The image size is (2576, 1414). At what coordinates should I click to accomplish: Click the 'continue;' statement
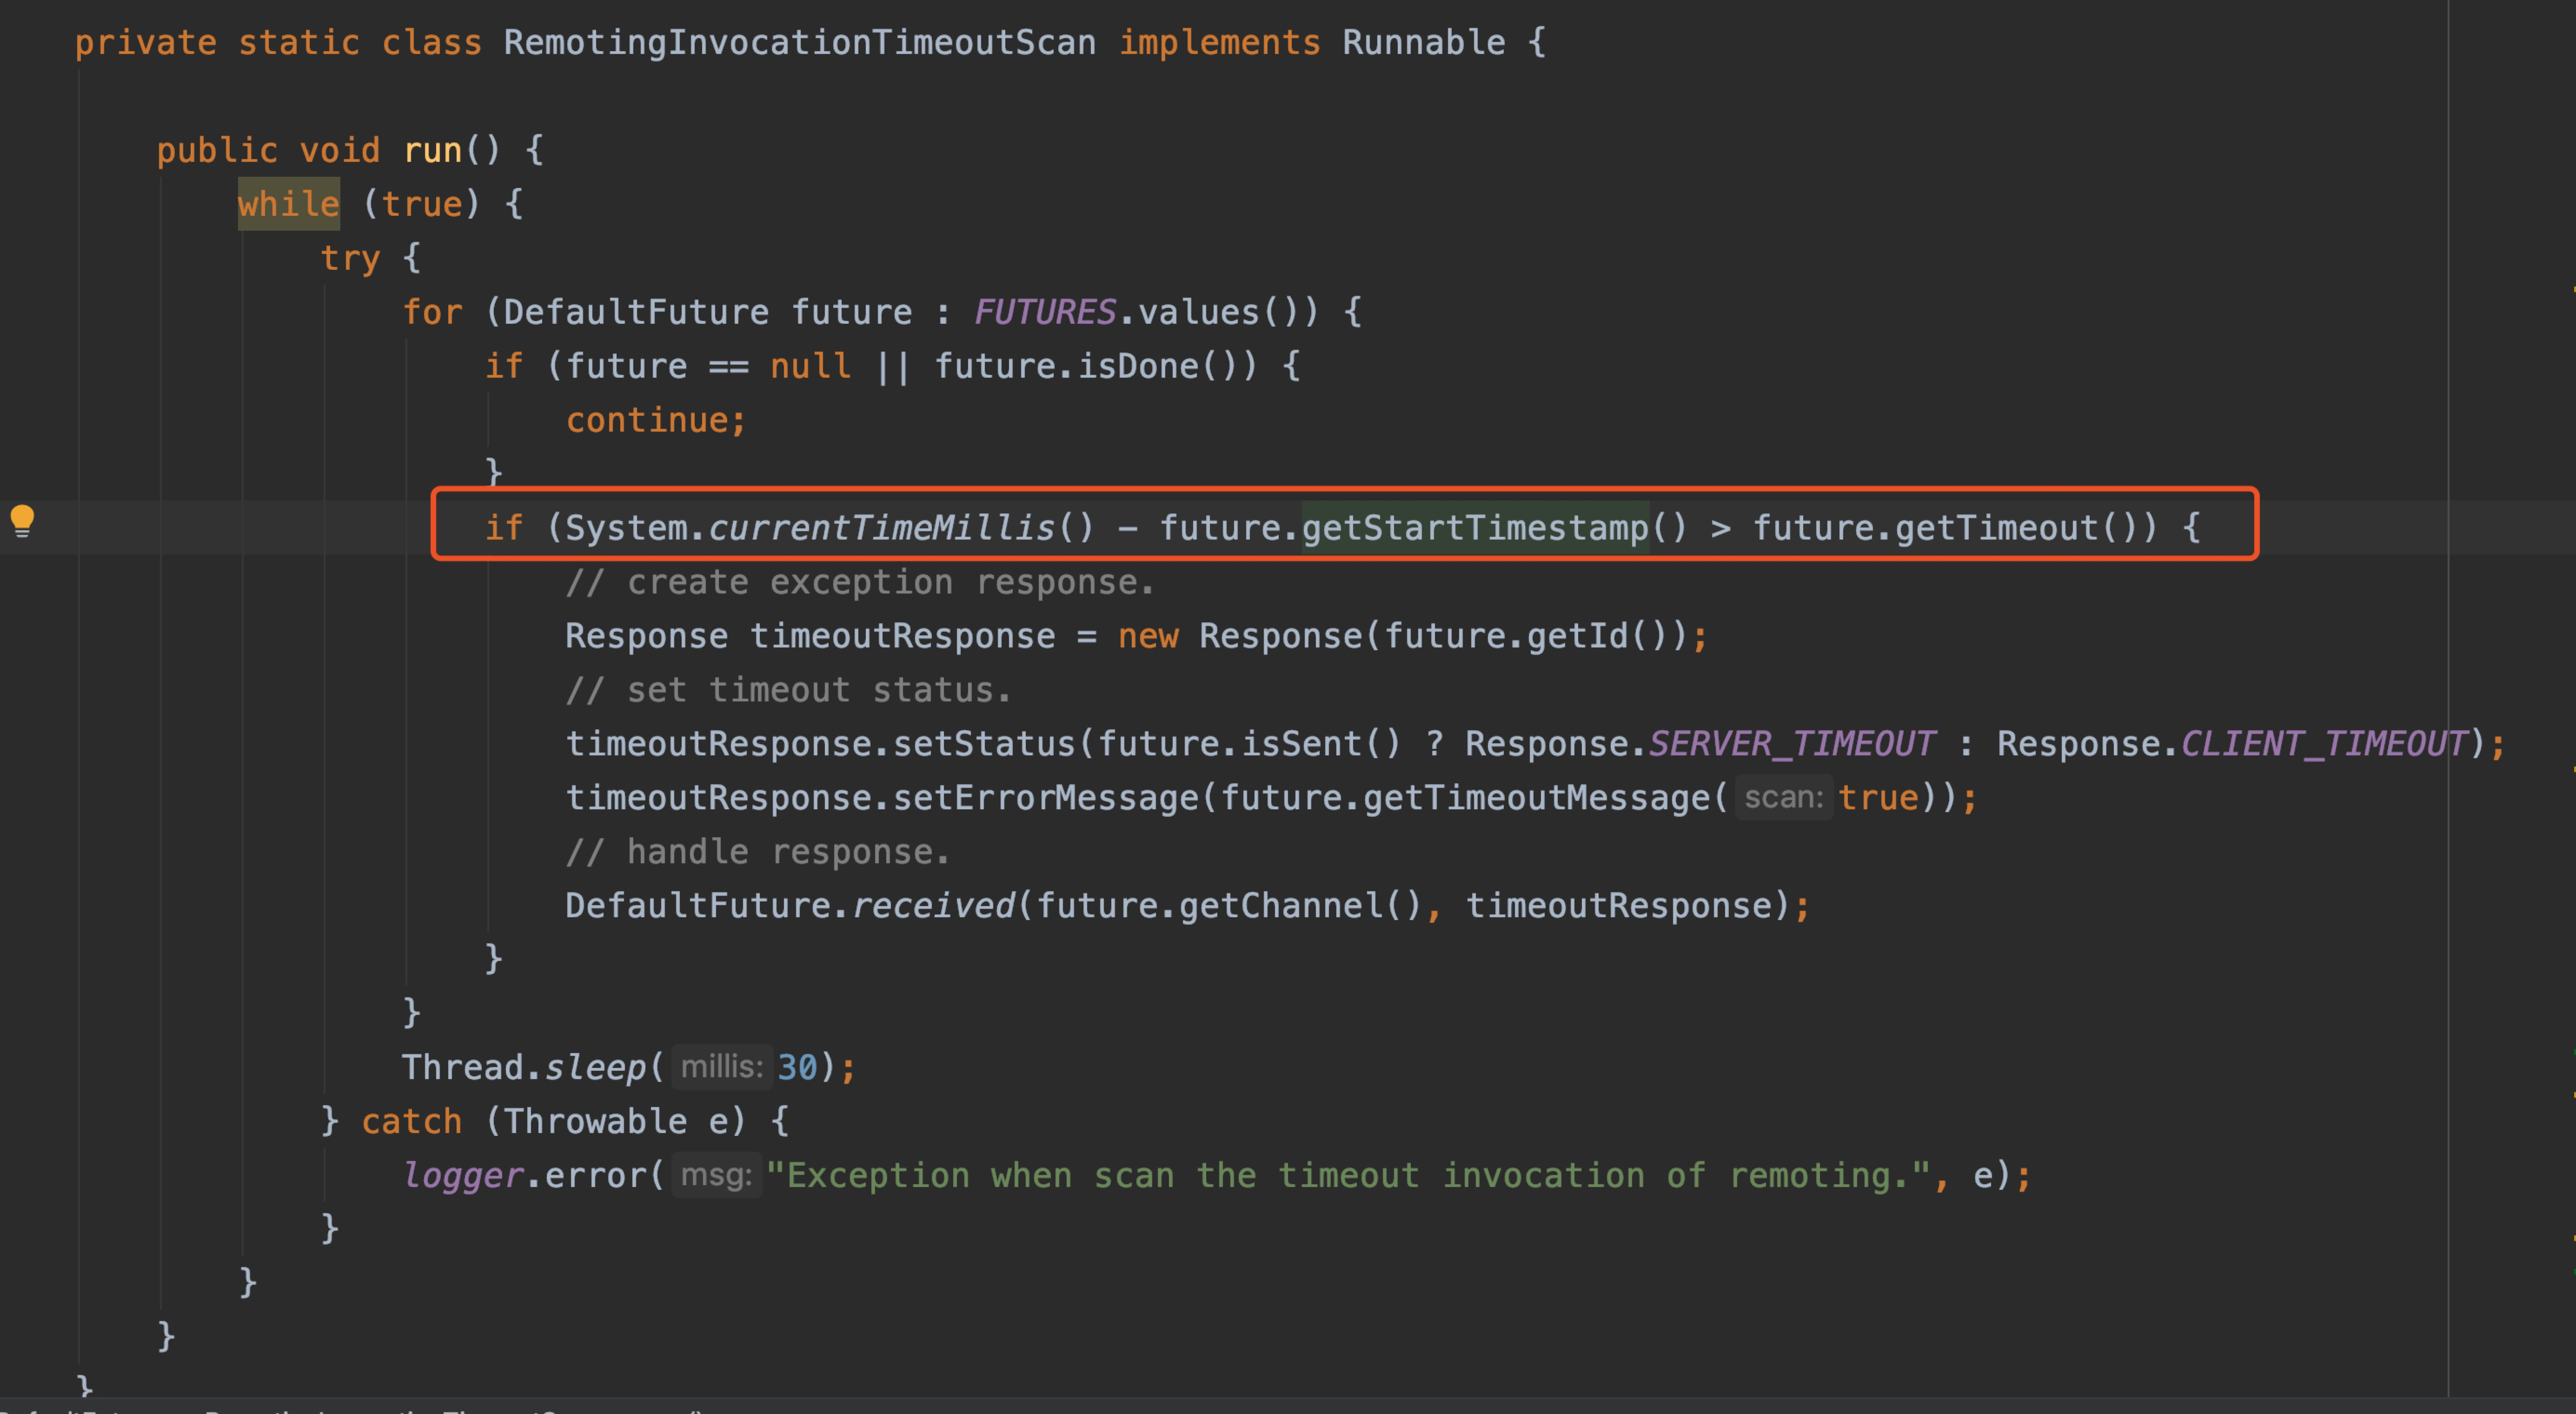(x=655, y=420)
